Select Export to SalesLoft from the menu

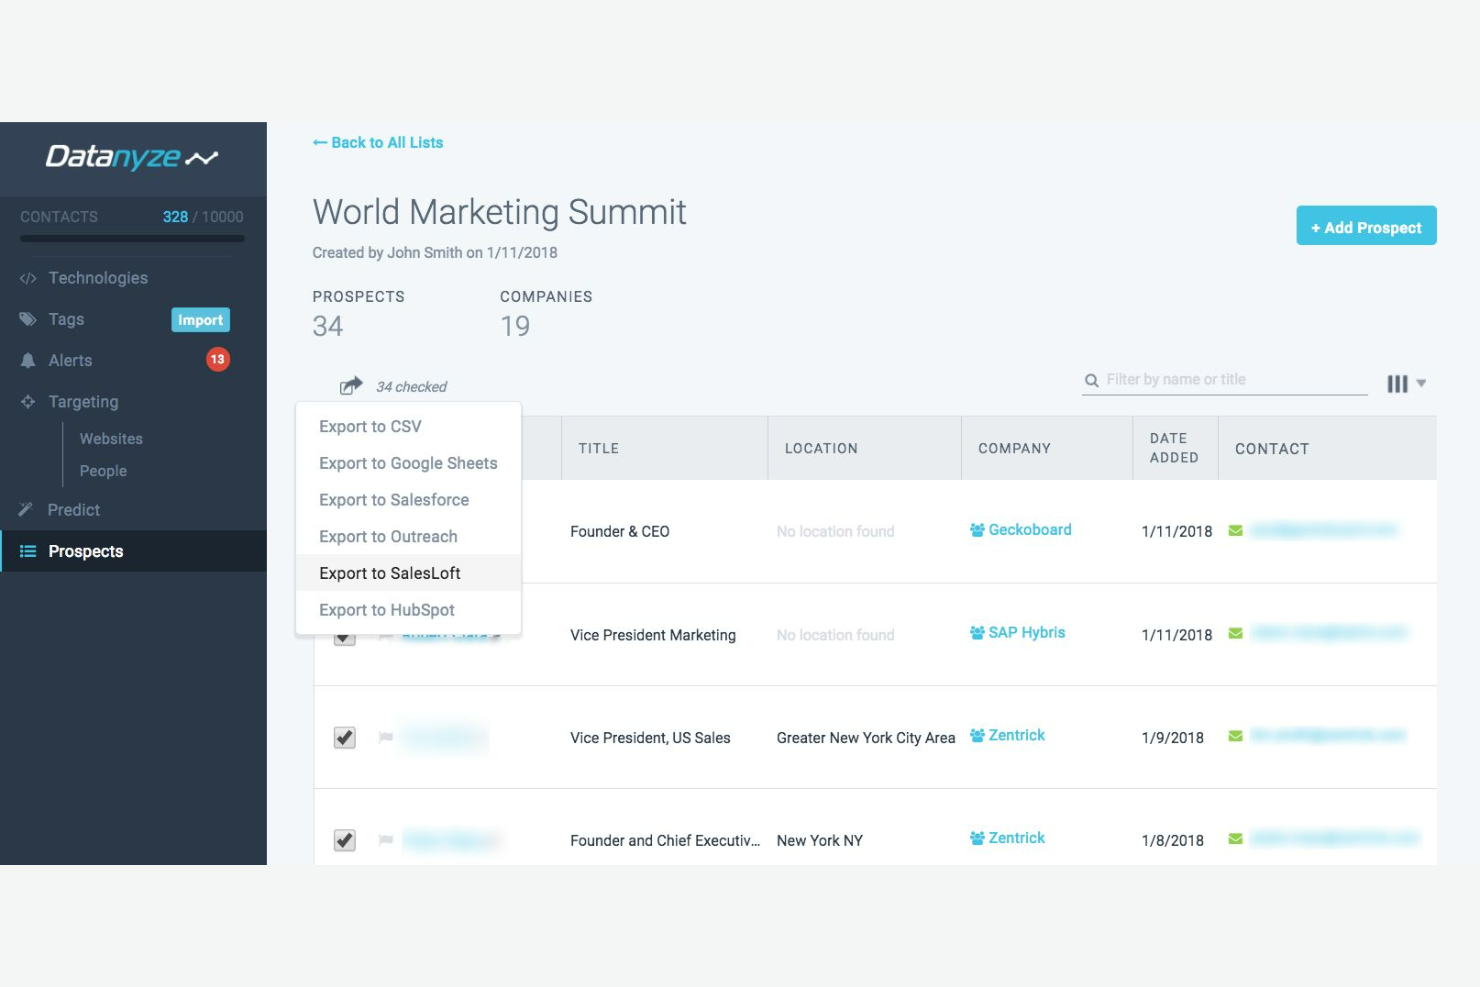(389, 572)
